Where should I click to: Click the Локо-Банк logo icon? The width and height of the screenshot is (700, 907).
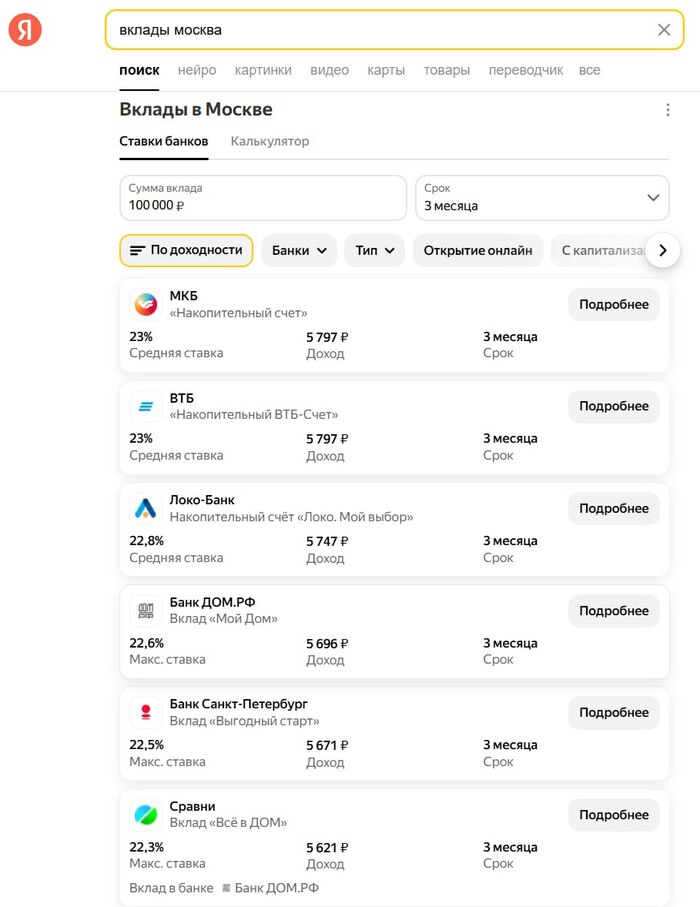(145, 509)
